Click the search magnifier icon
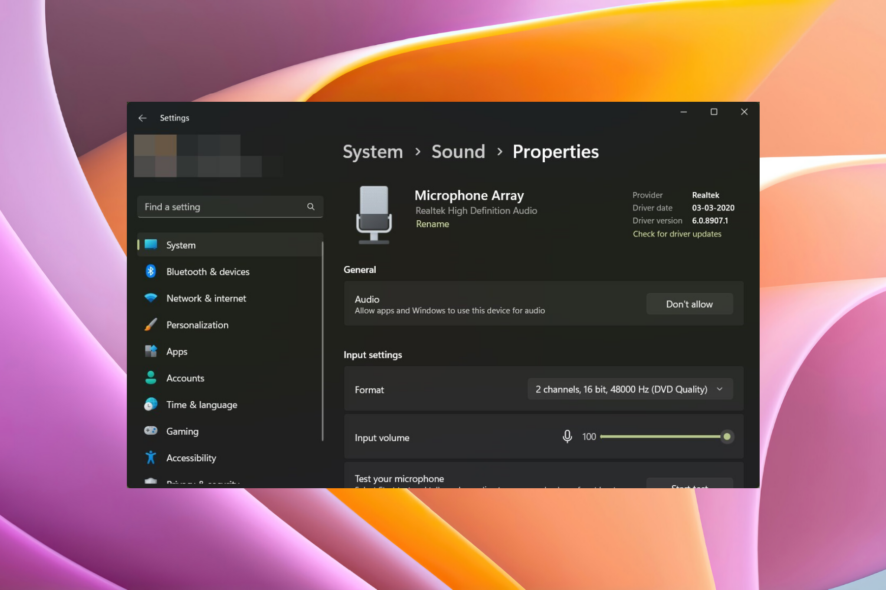This screenshot has height=590, width=886. (x=311, y=207)
